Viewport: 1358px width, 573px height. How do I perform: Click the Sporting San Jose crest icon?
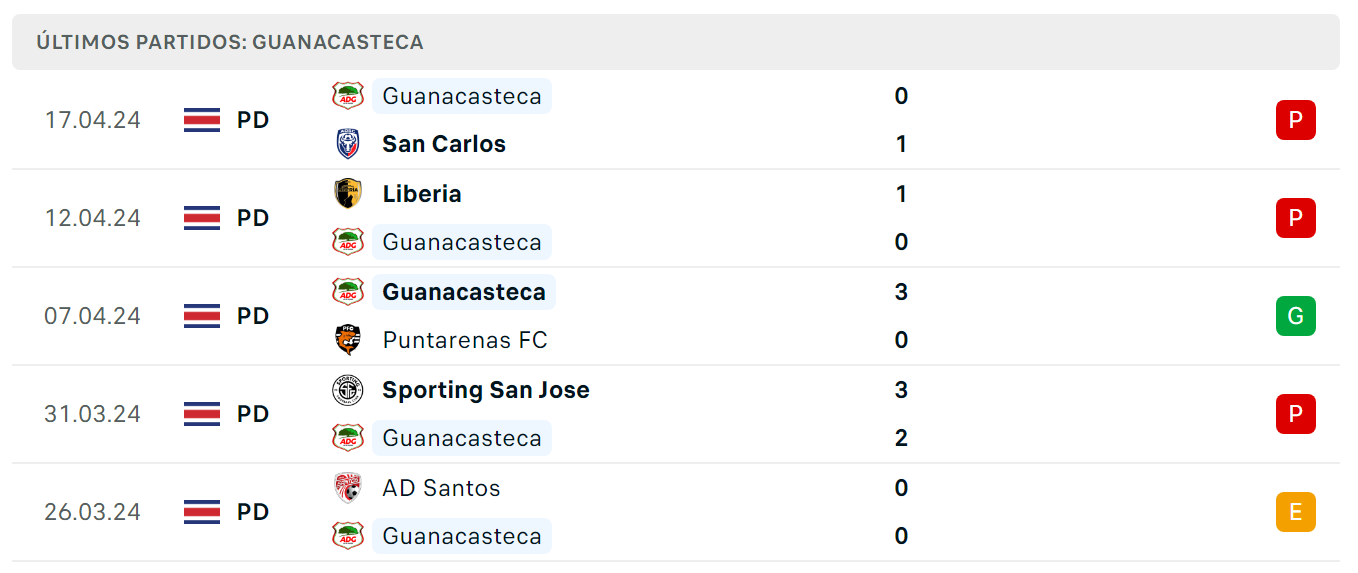pos(348,390)
